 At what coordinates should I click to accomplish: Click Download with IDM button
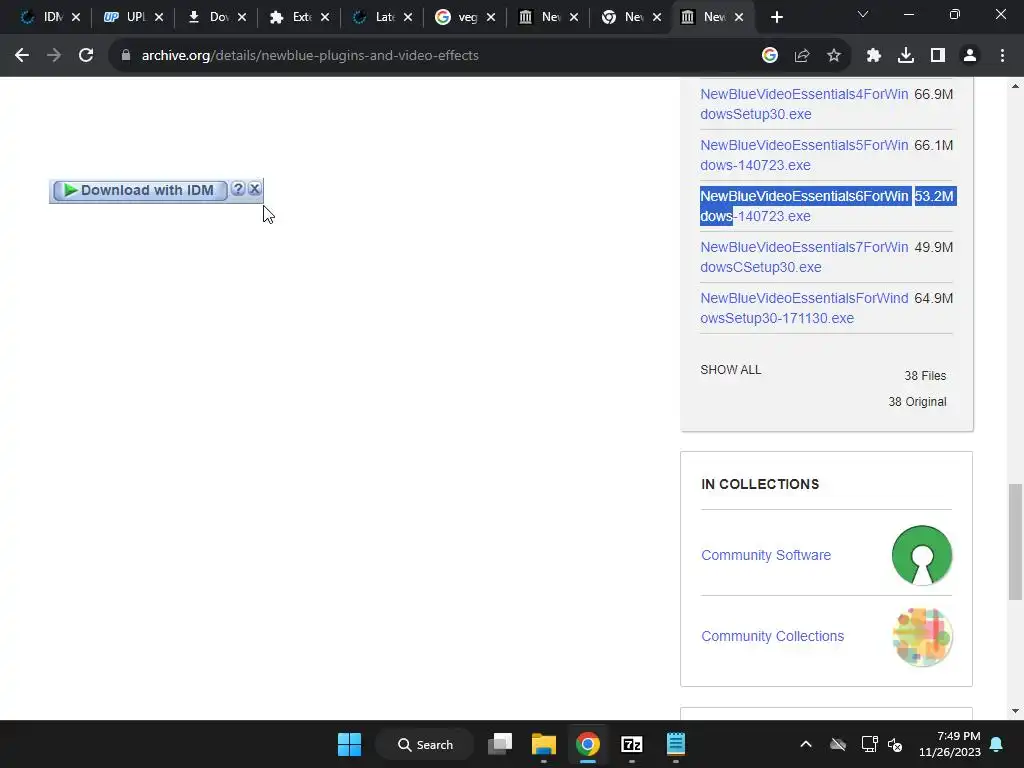pyautogui.click(x=140, y=190)
